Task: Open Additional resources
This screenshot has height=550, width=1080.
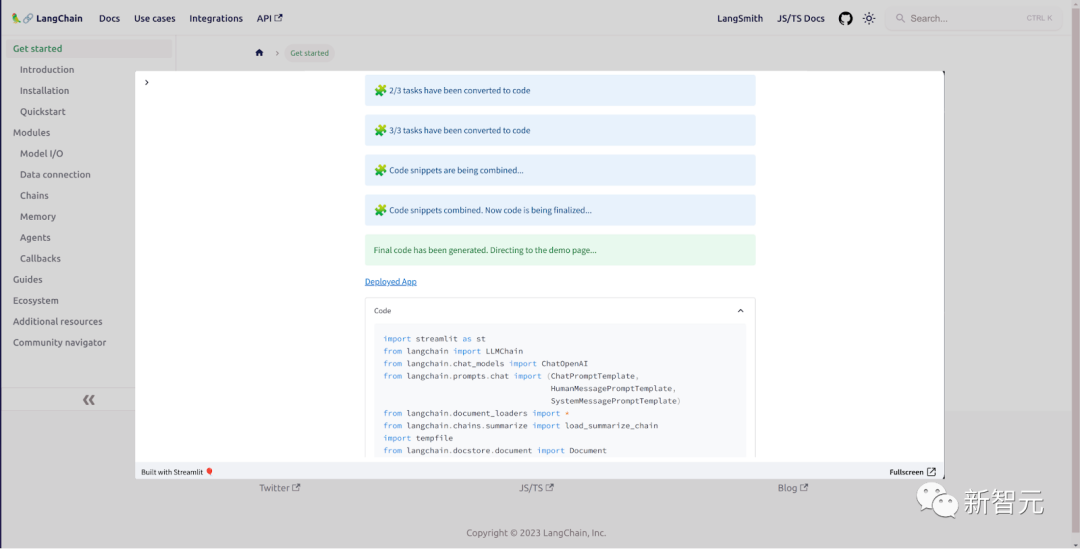Action: point(57,321)
